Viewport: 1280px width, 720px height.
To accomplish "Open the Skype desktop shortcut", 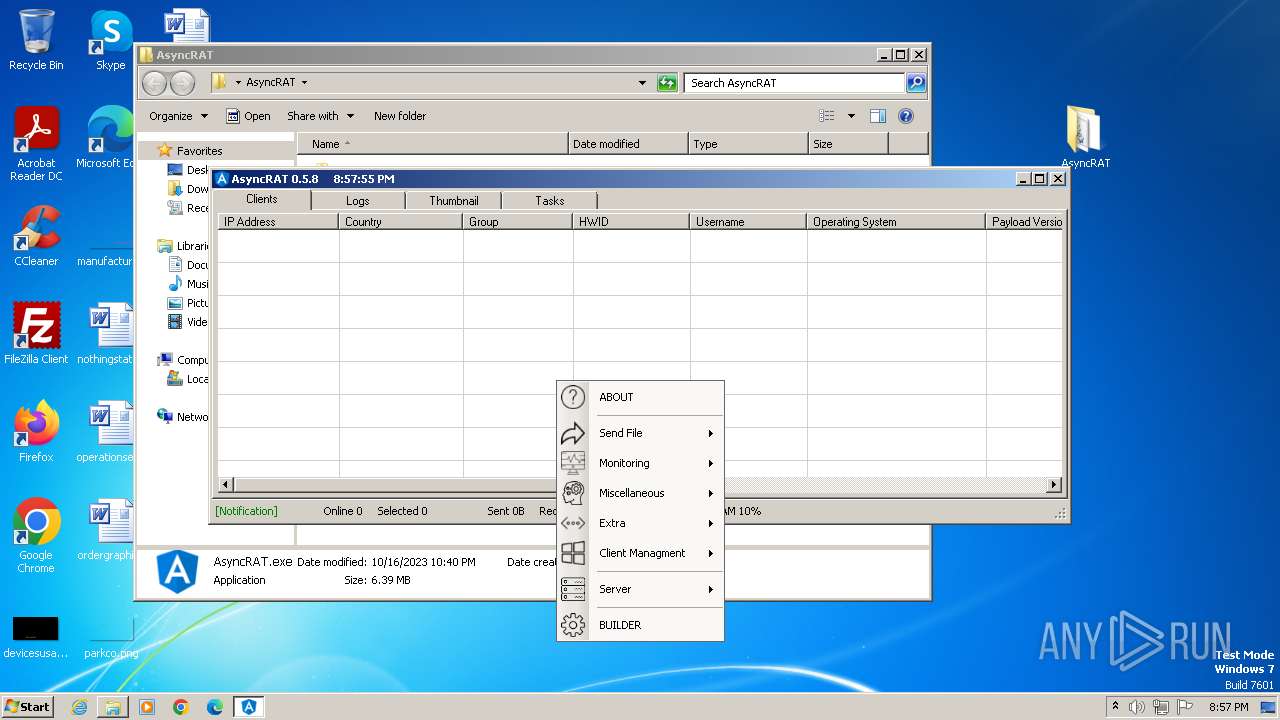I will [x=110, y=40].
